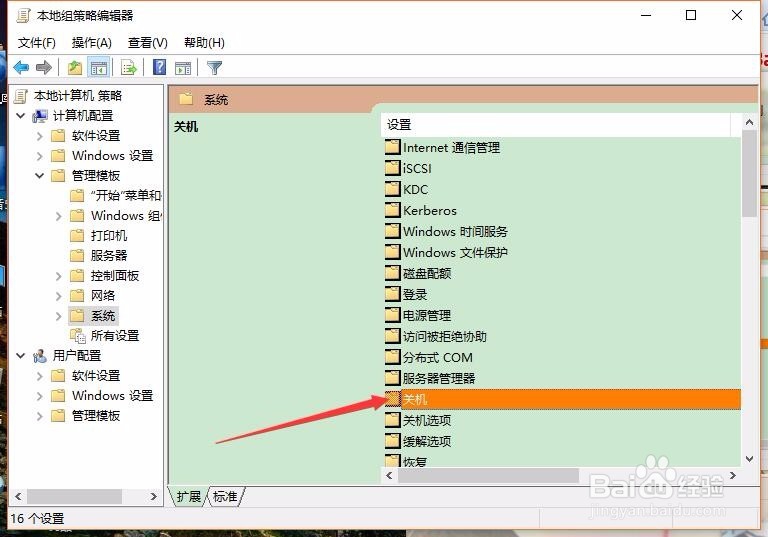Click the 访问被拒绝协助 folder icon
The width and height of the screenshot is (768, 537).
pos(392,336)
